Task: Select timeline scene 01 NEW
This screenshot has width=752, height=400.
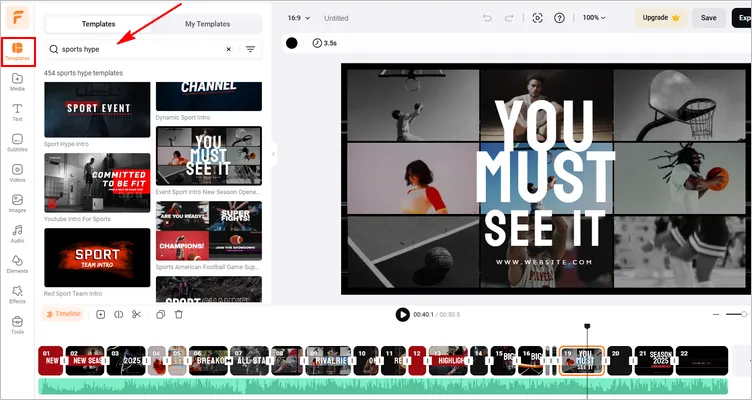Action: [51, 361]
